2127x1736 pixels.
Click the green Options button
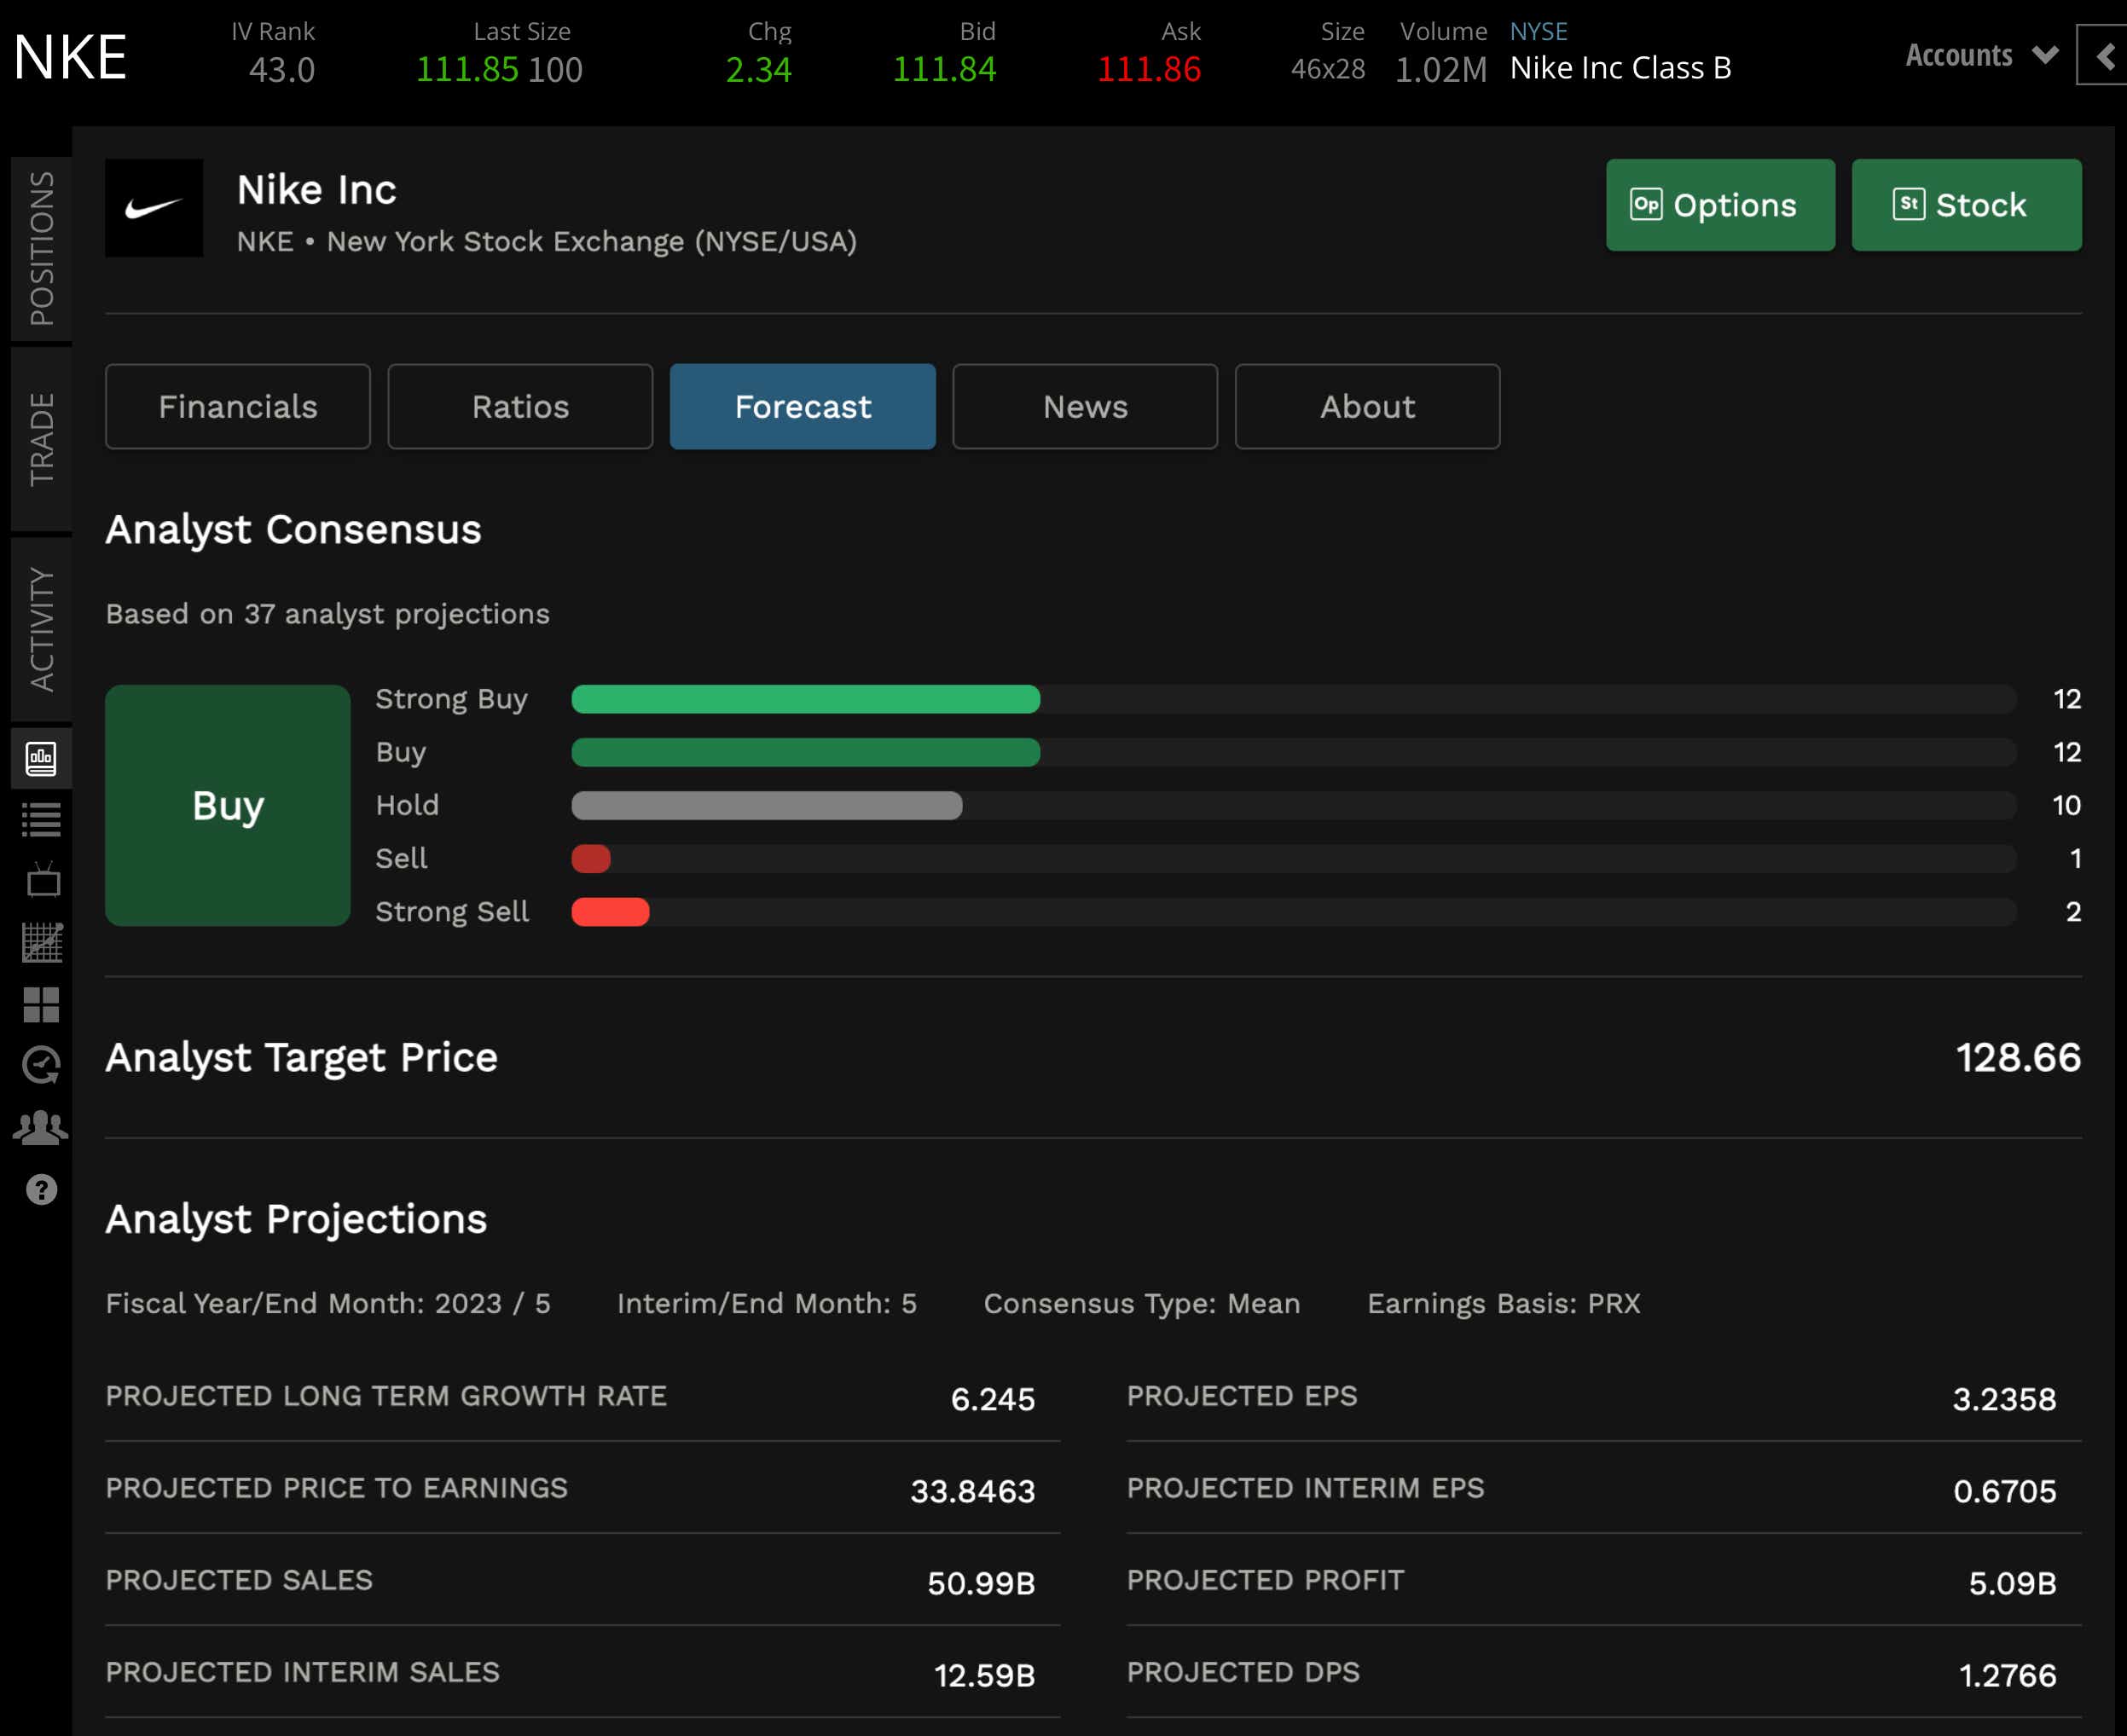click(1720, 205)
